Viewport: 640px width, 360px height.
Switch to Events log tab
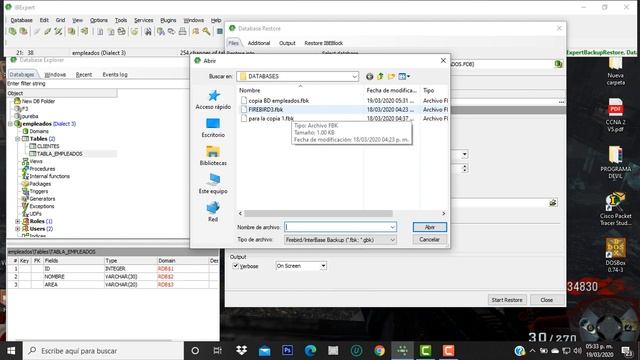pos(115,74)
